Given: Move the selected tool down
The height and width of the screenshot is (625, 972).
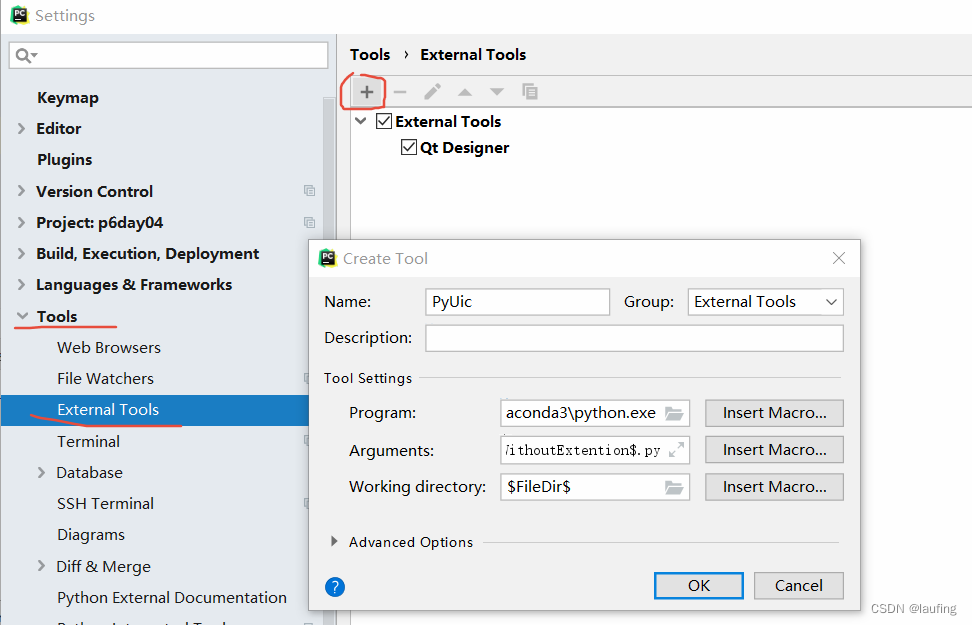Looking at the screenshot, I should tap(497, 91).
